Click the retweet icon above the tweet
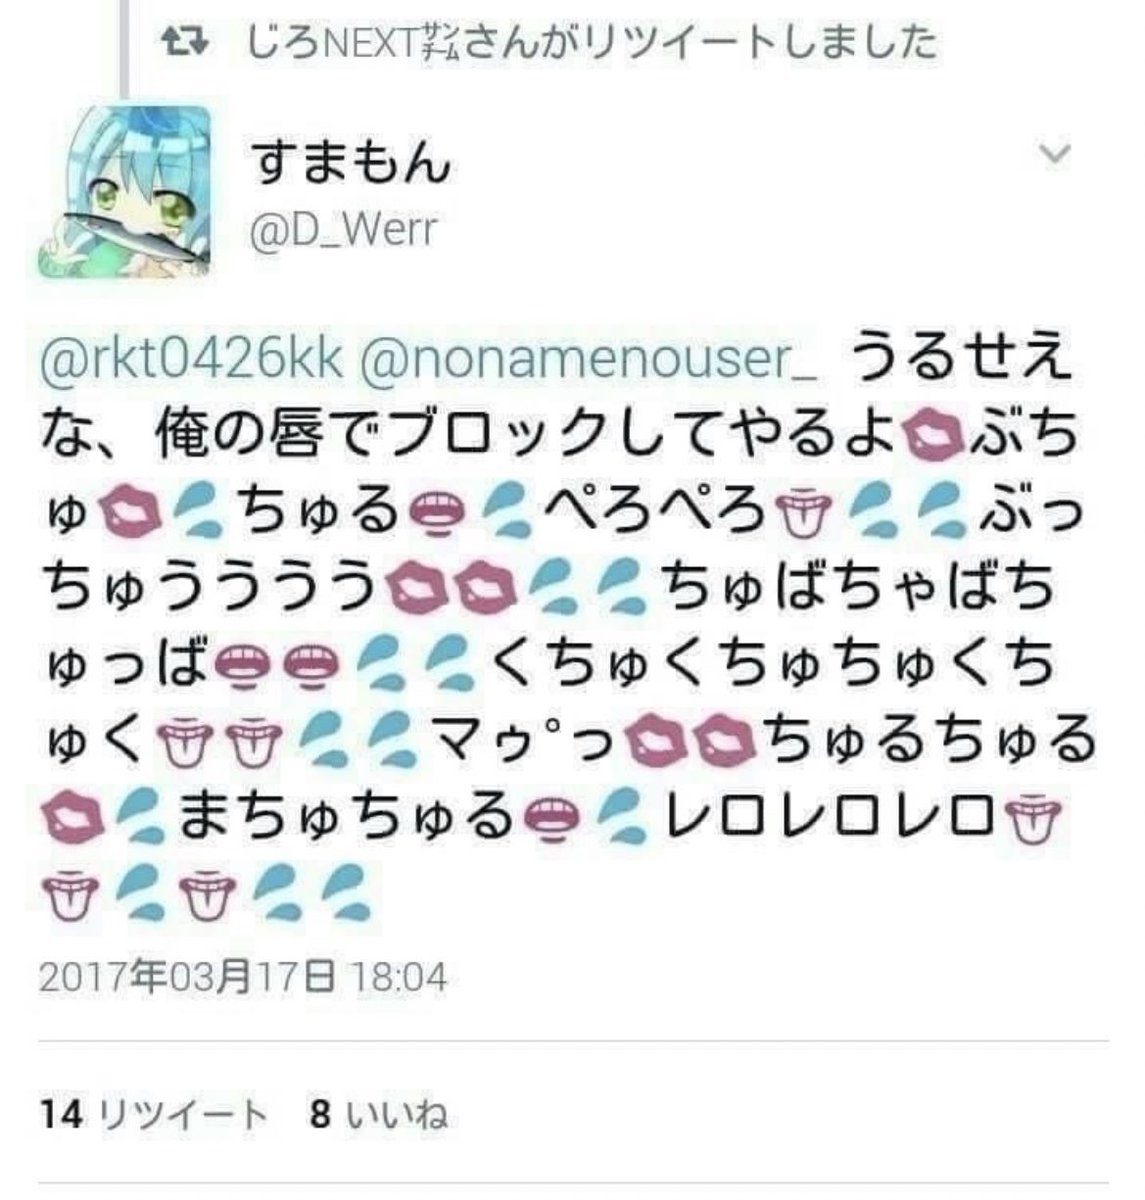The width and height of the screenshot is (1145, 1200). [185, 40]
